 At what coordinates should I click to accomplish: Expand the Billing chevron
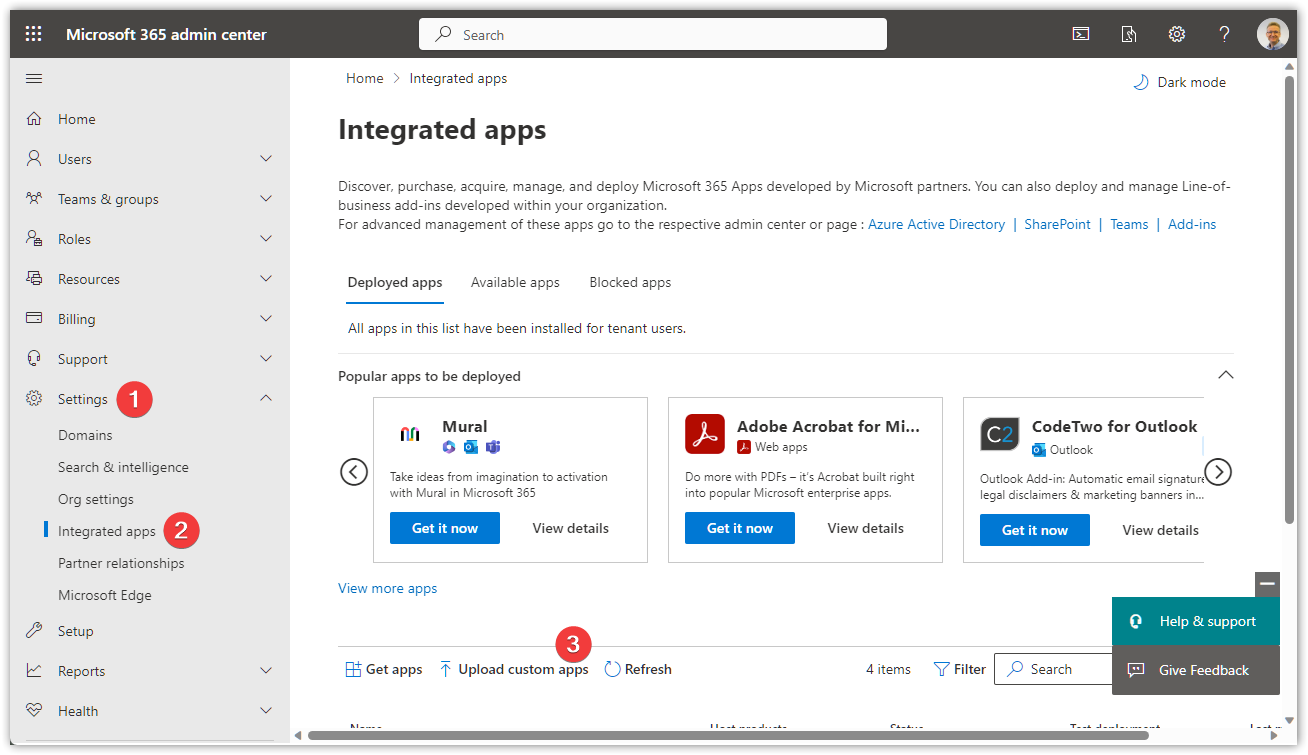(266, 318)
